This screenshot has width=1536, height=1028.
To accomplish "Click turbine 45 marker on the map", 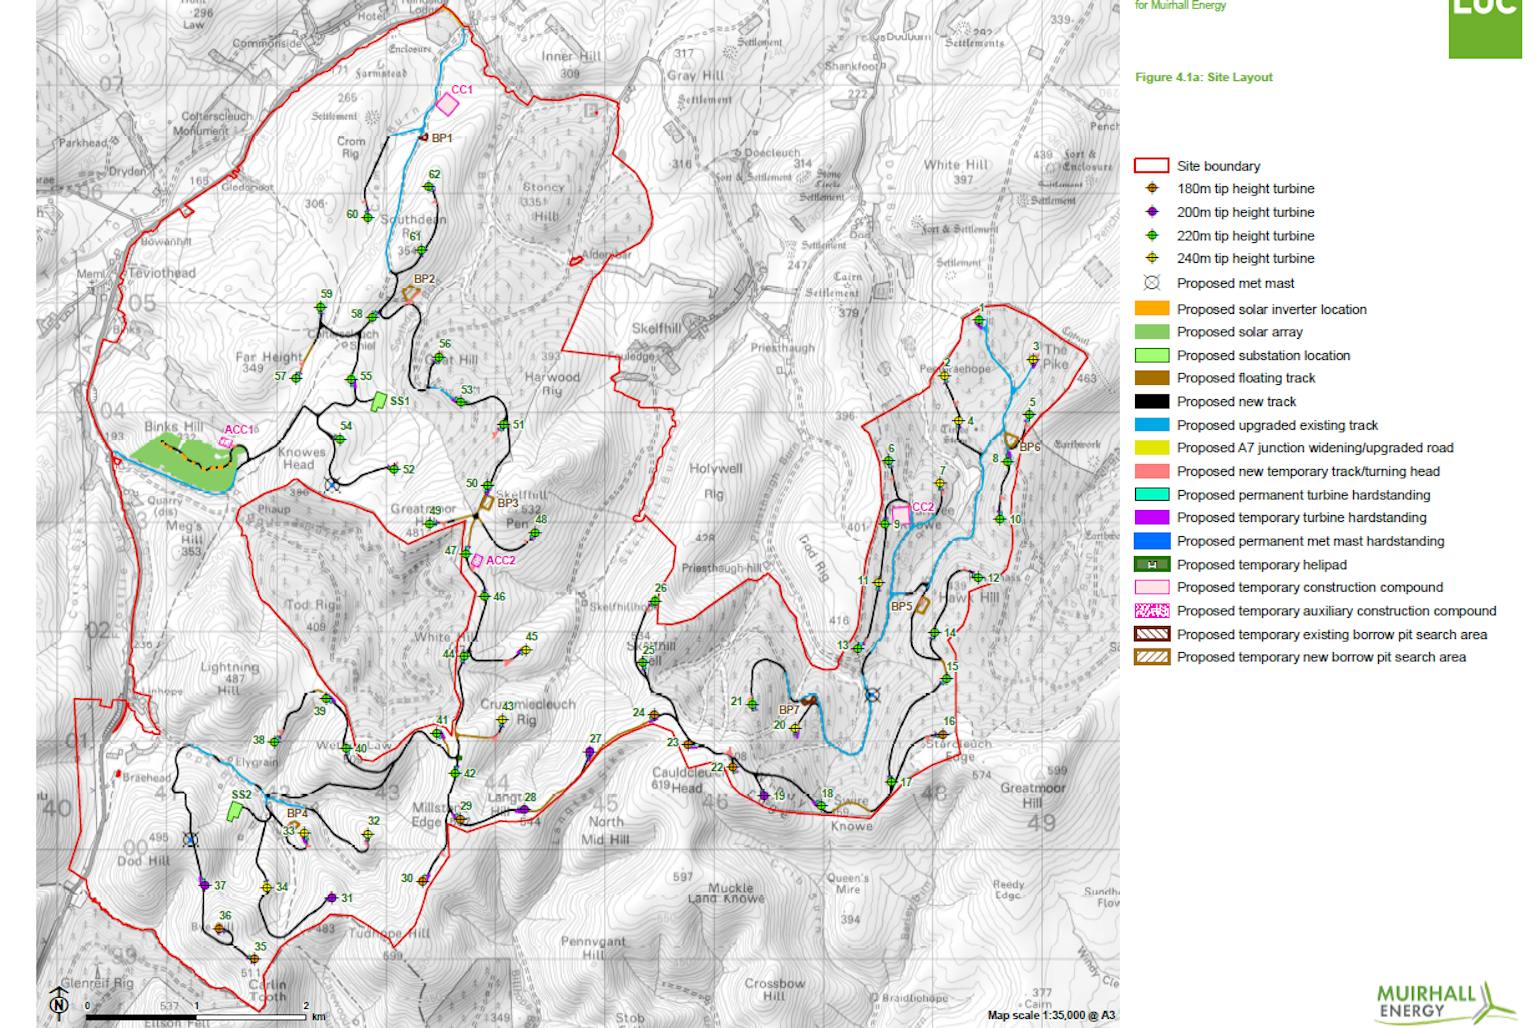I will pyautogui.click(x=526, y=650).
